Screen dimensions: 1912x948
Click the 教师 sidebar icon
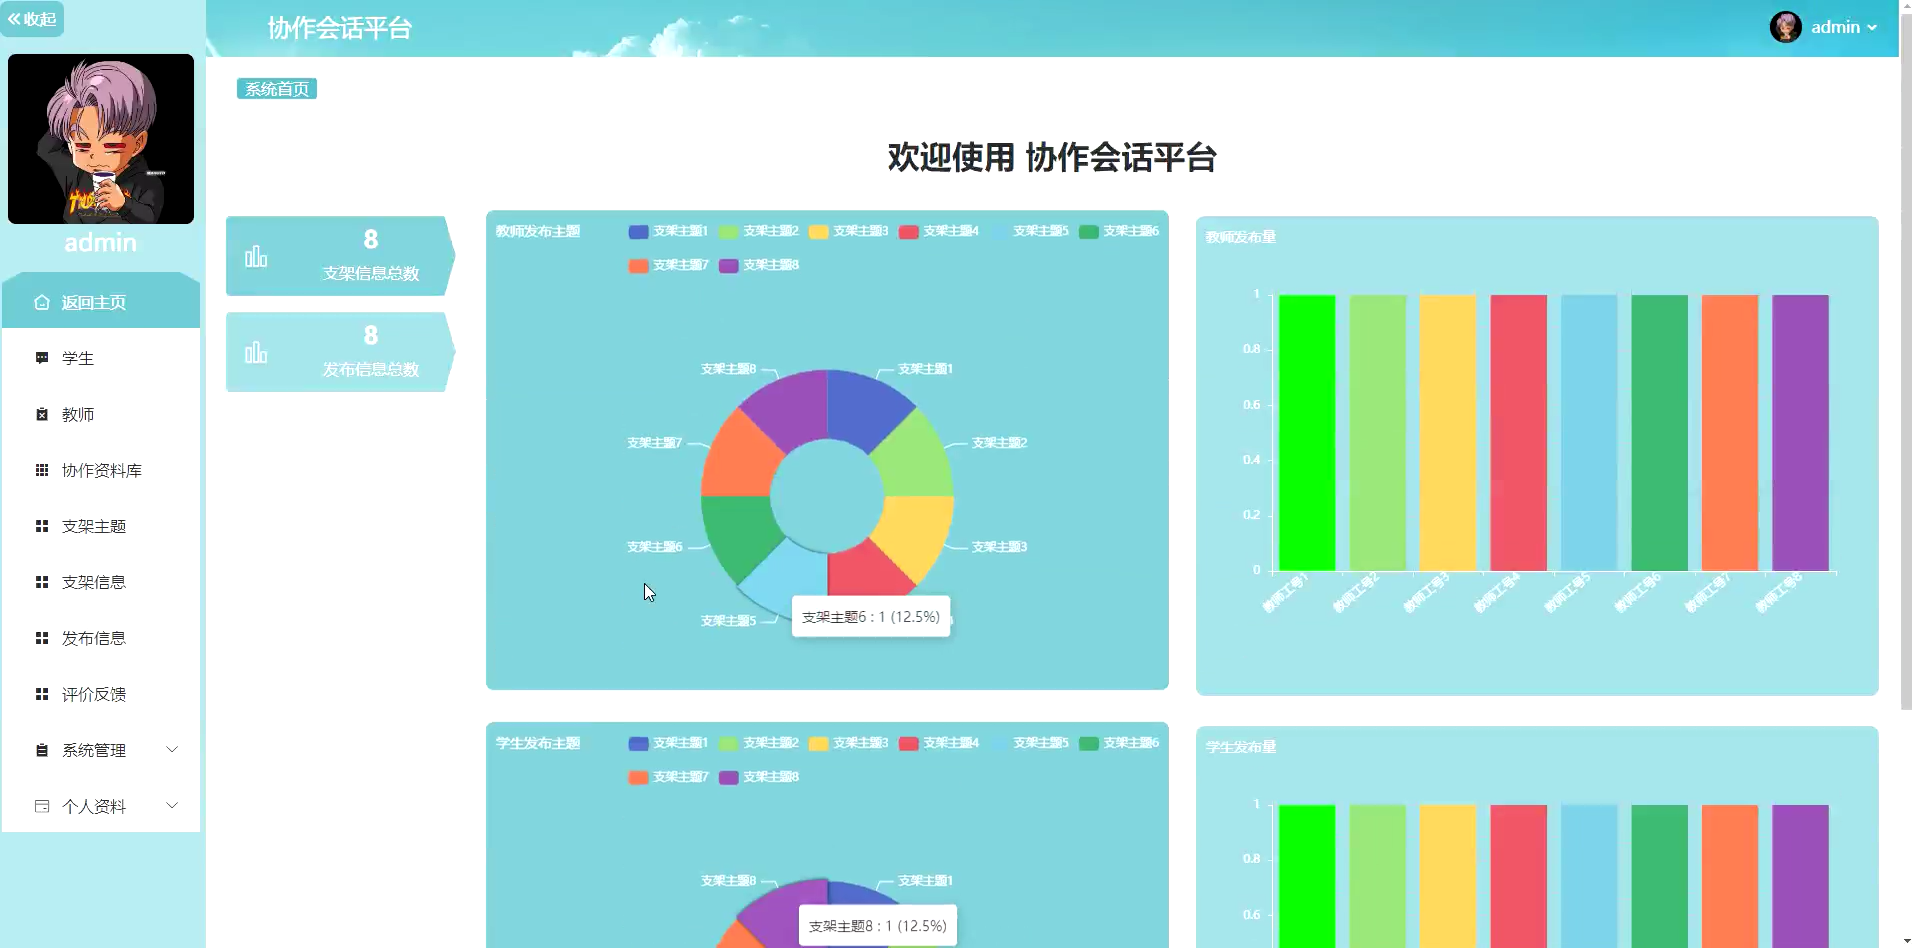[x=42, y=414]
